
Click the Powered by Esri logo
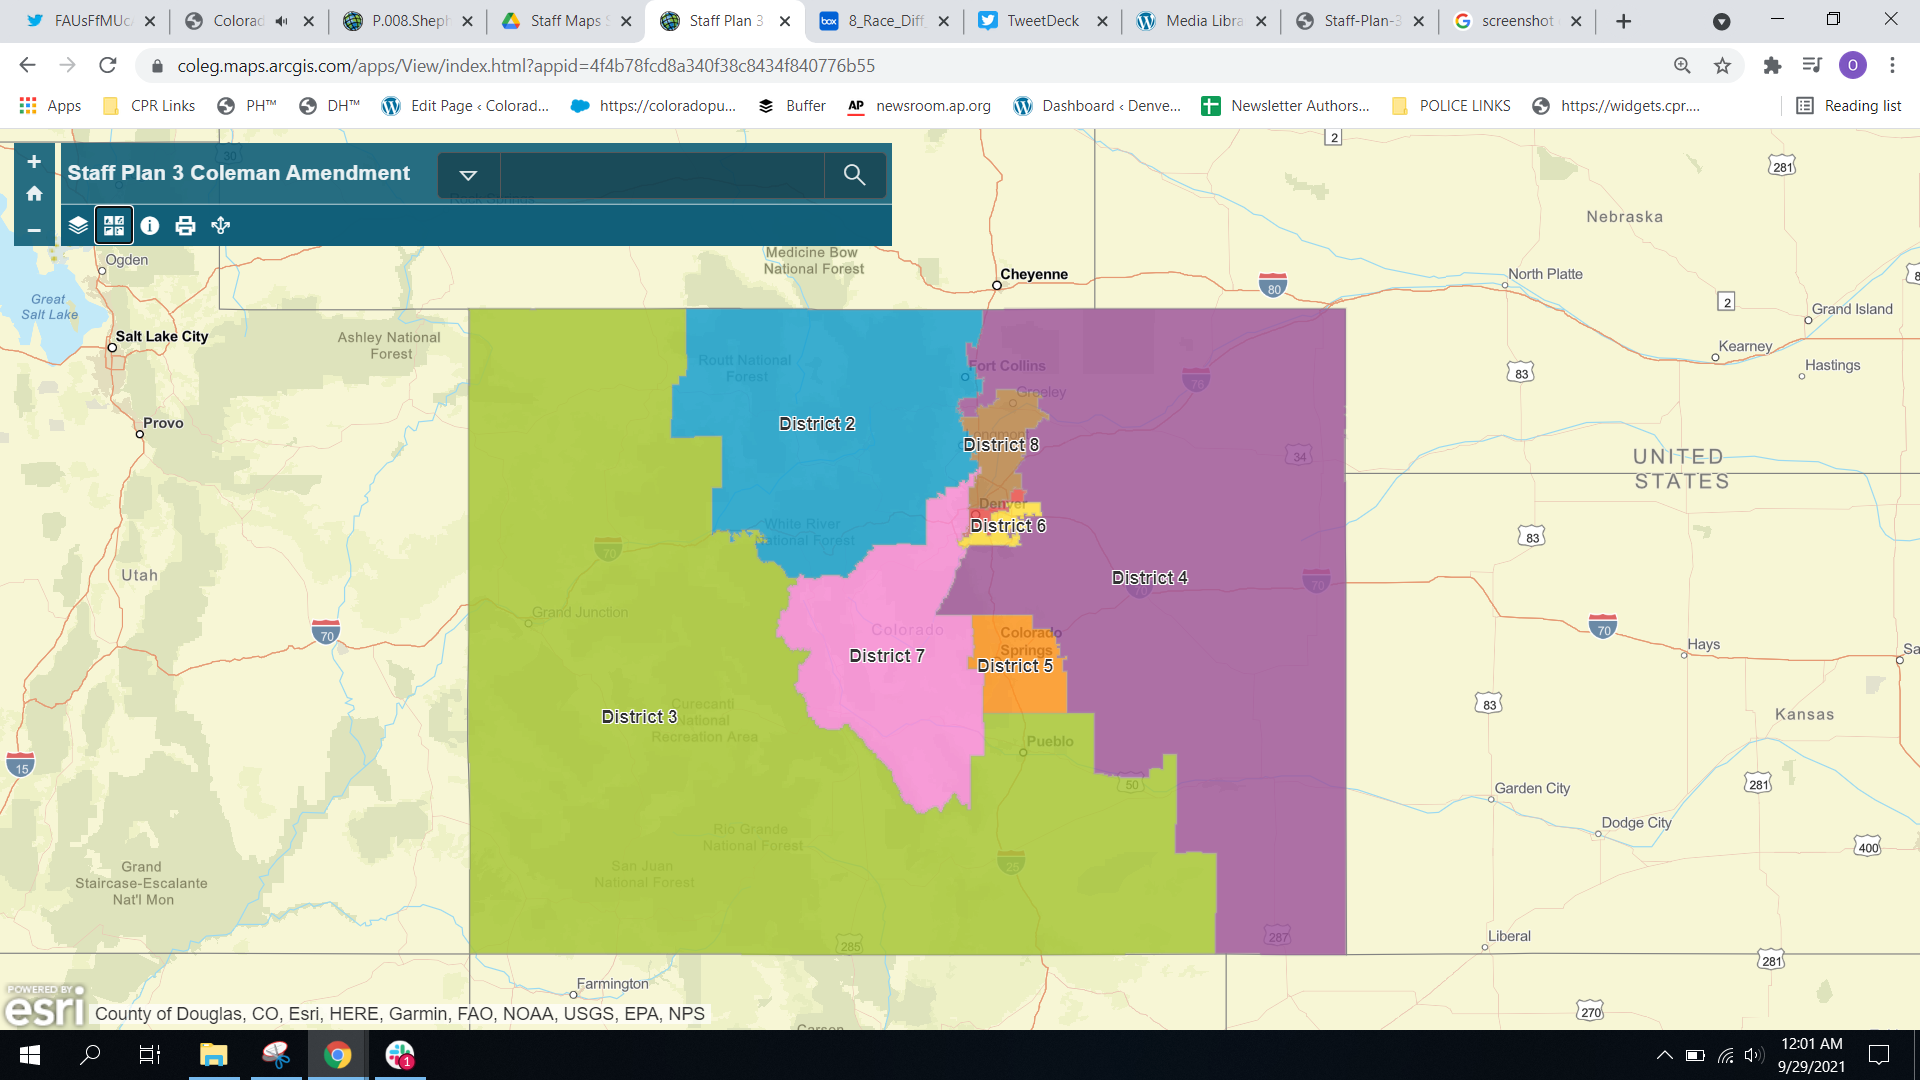coord(45,1007)
